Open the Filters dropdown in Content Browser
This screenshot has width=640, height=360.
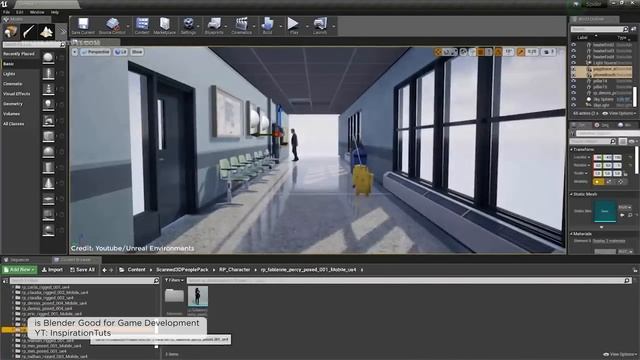coord(174,280)
